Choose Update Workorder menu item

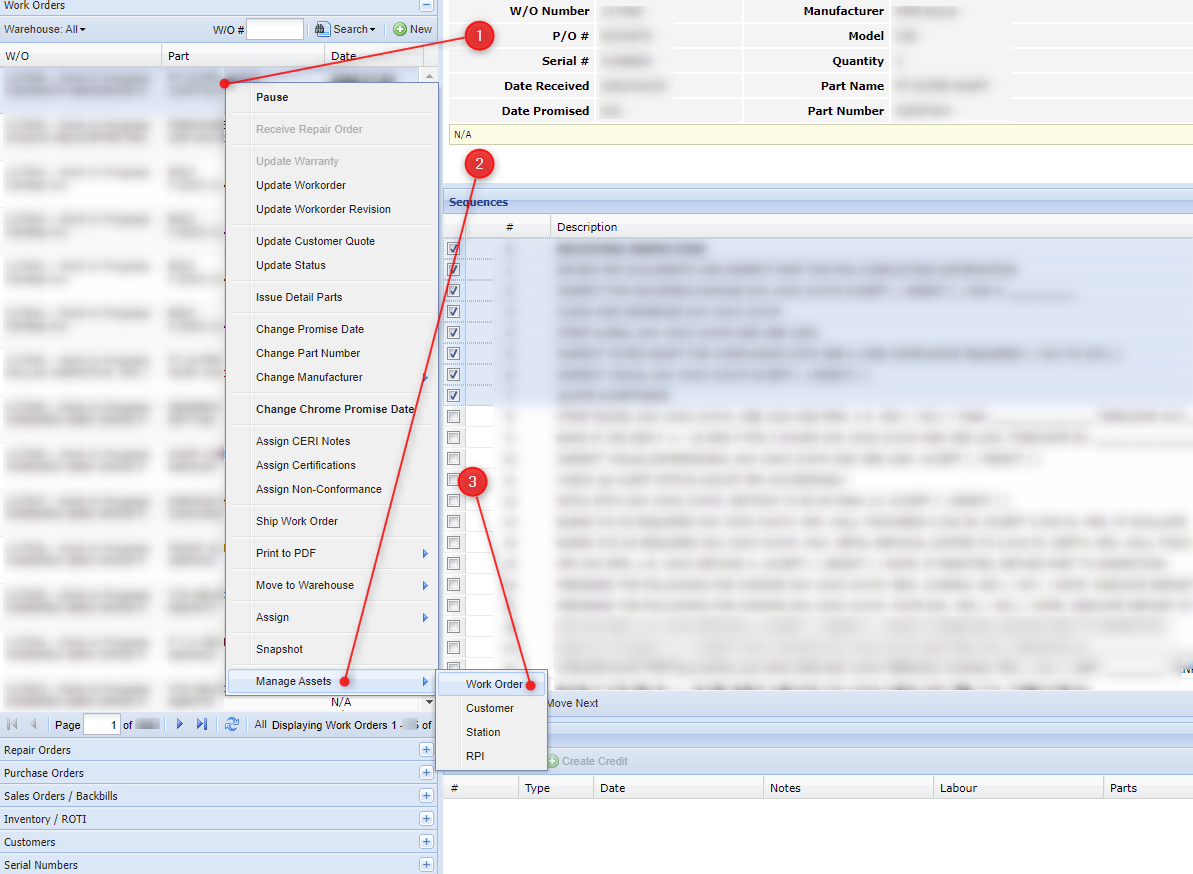[x=332, y=185]
